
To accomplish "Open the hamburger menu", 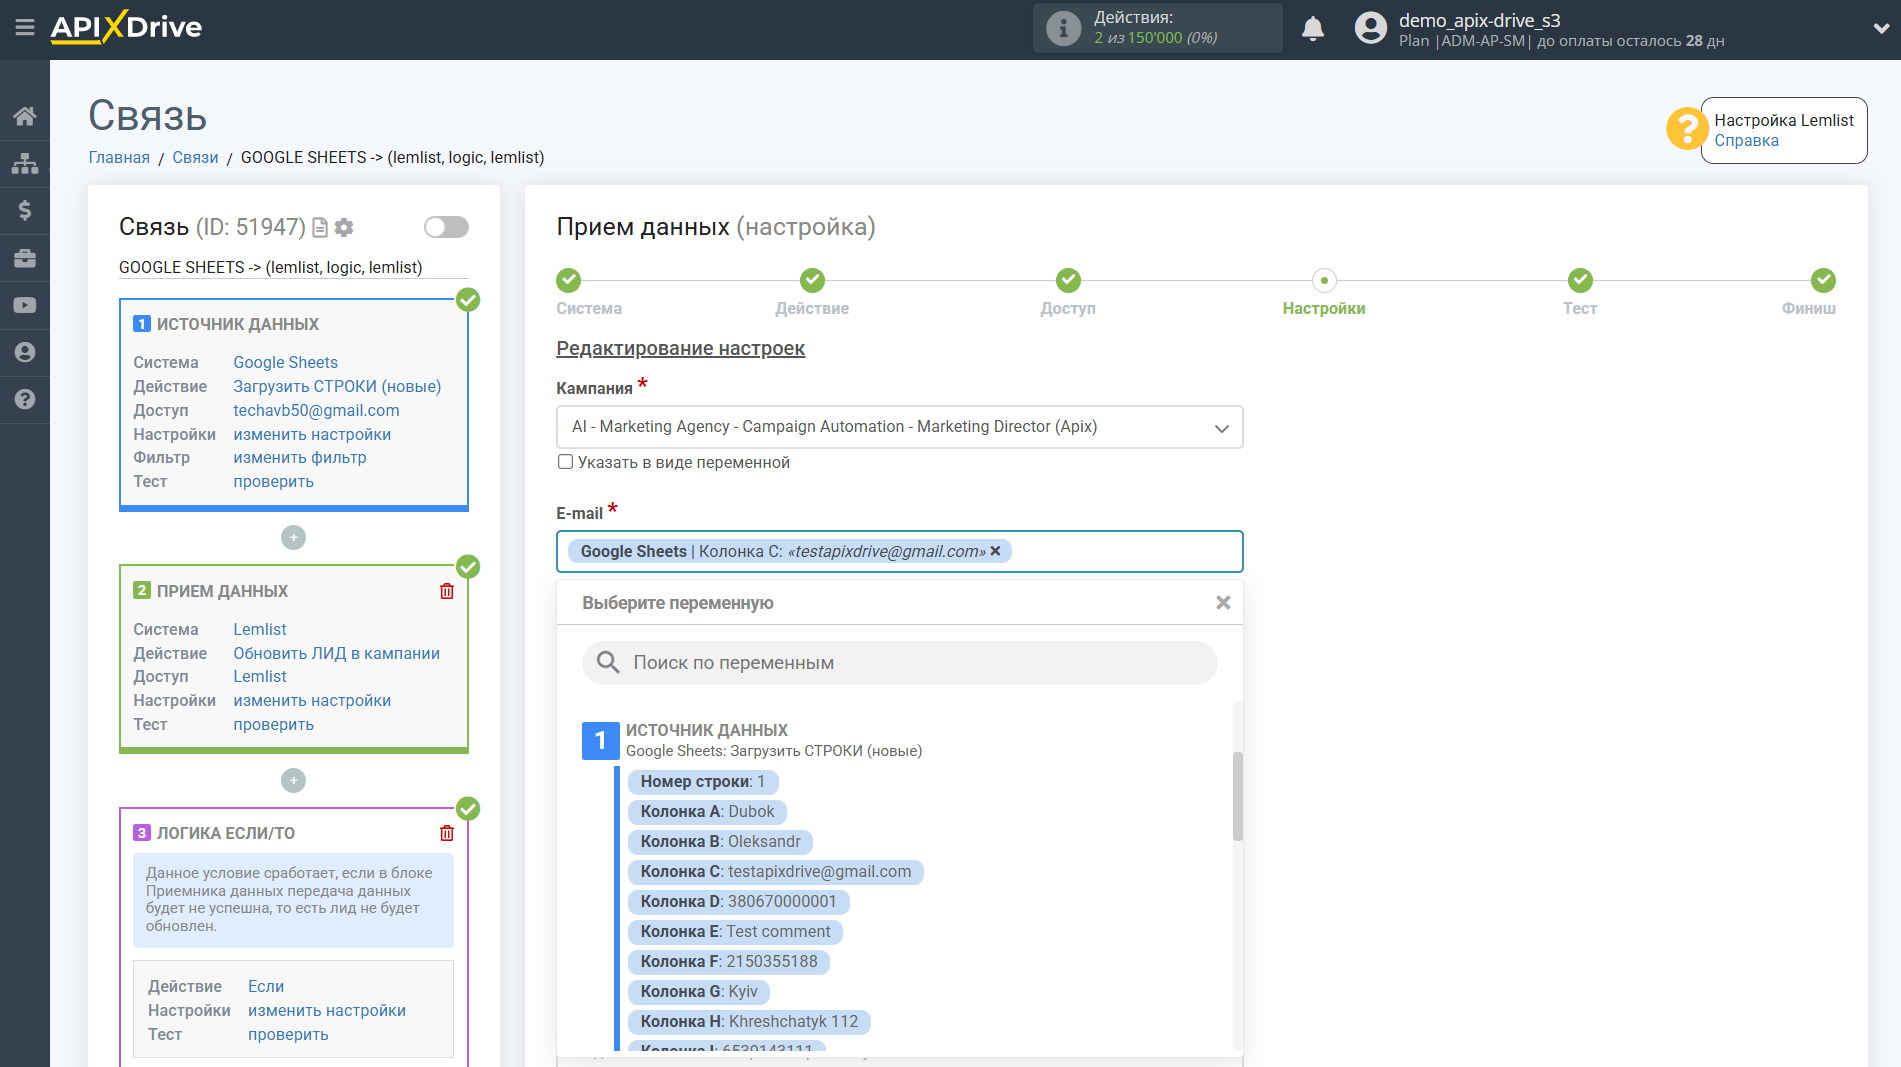I will tap(25, 27).
